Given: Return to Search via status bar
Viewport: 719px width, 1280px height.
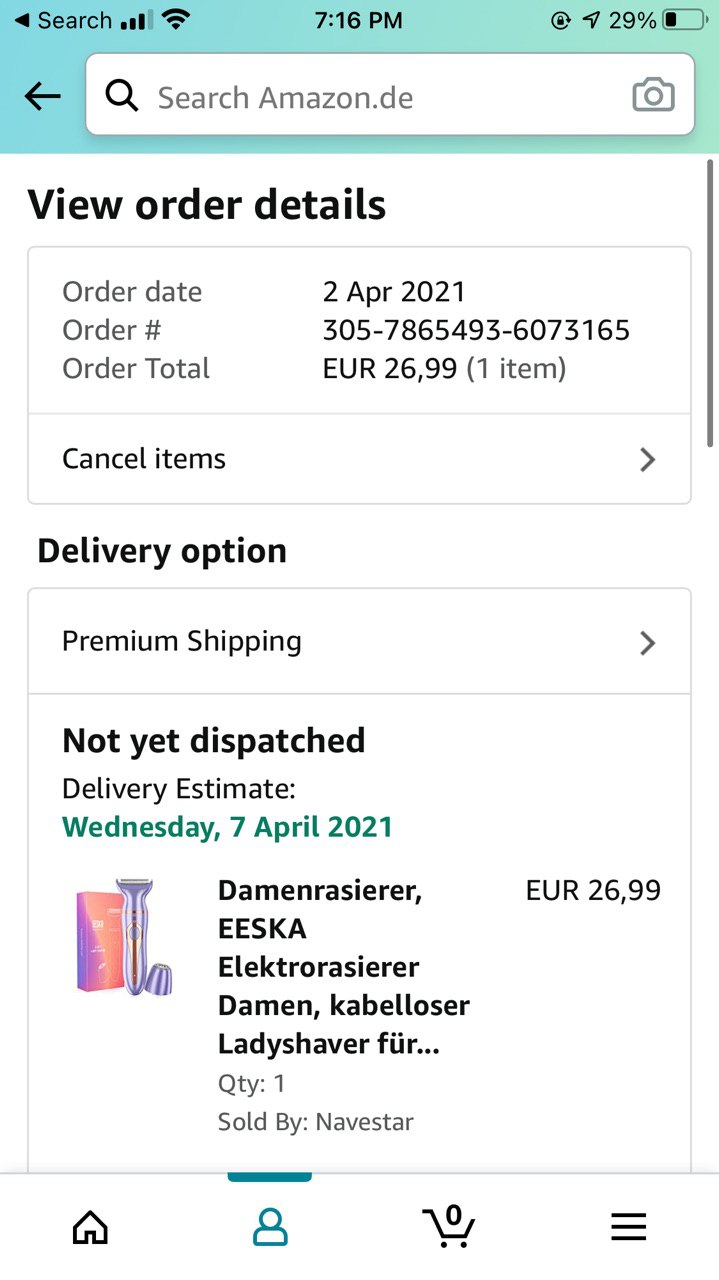Looking at the screenshot, I should pos(62,20).
